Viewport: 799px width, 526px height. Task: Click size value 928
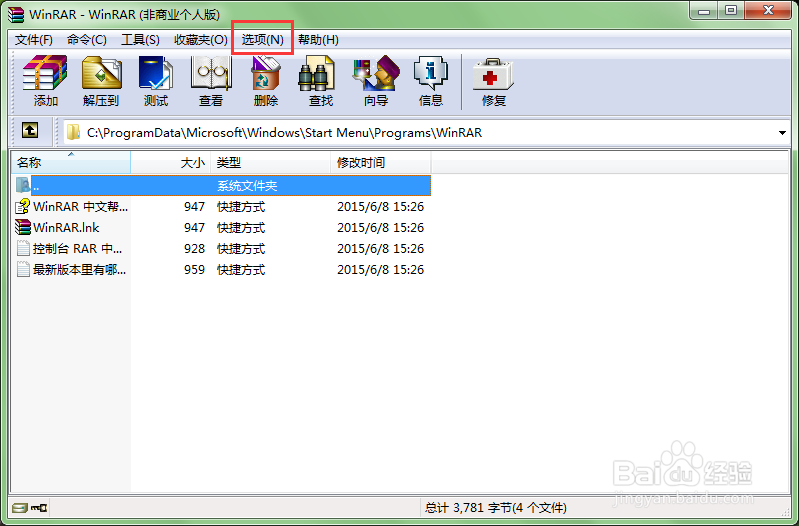[195, 248]
